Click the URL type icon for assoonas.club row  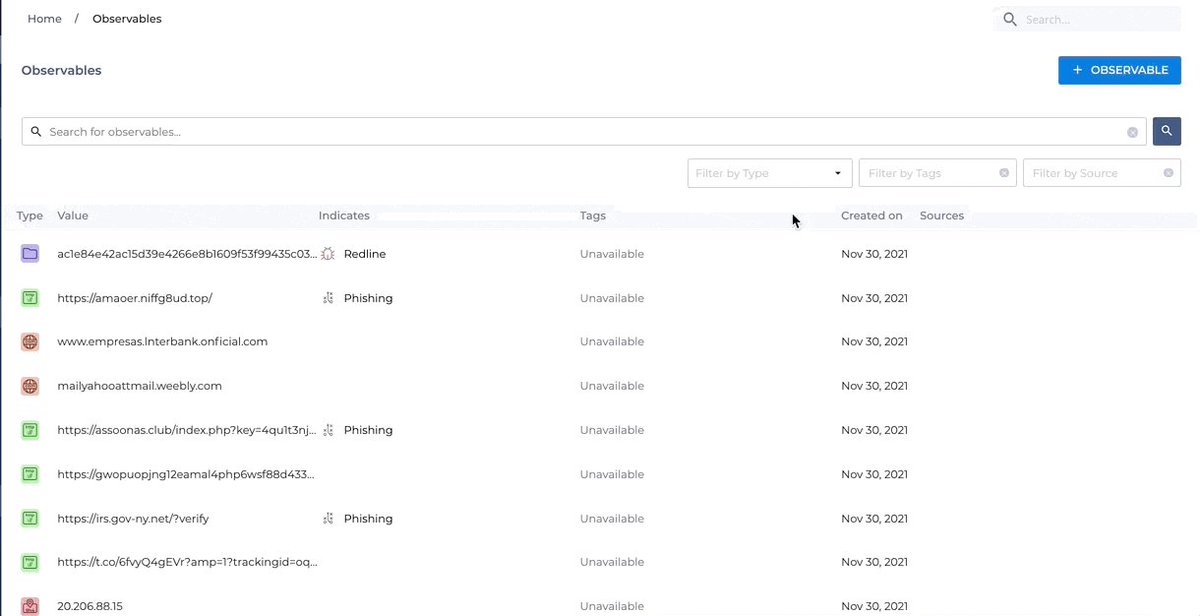(30, 430)
